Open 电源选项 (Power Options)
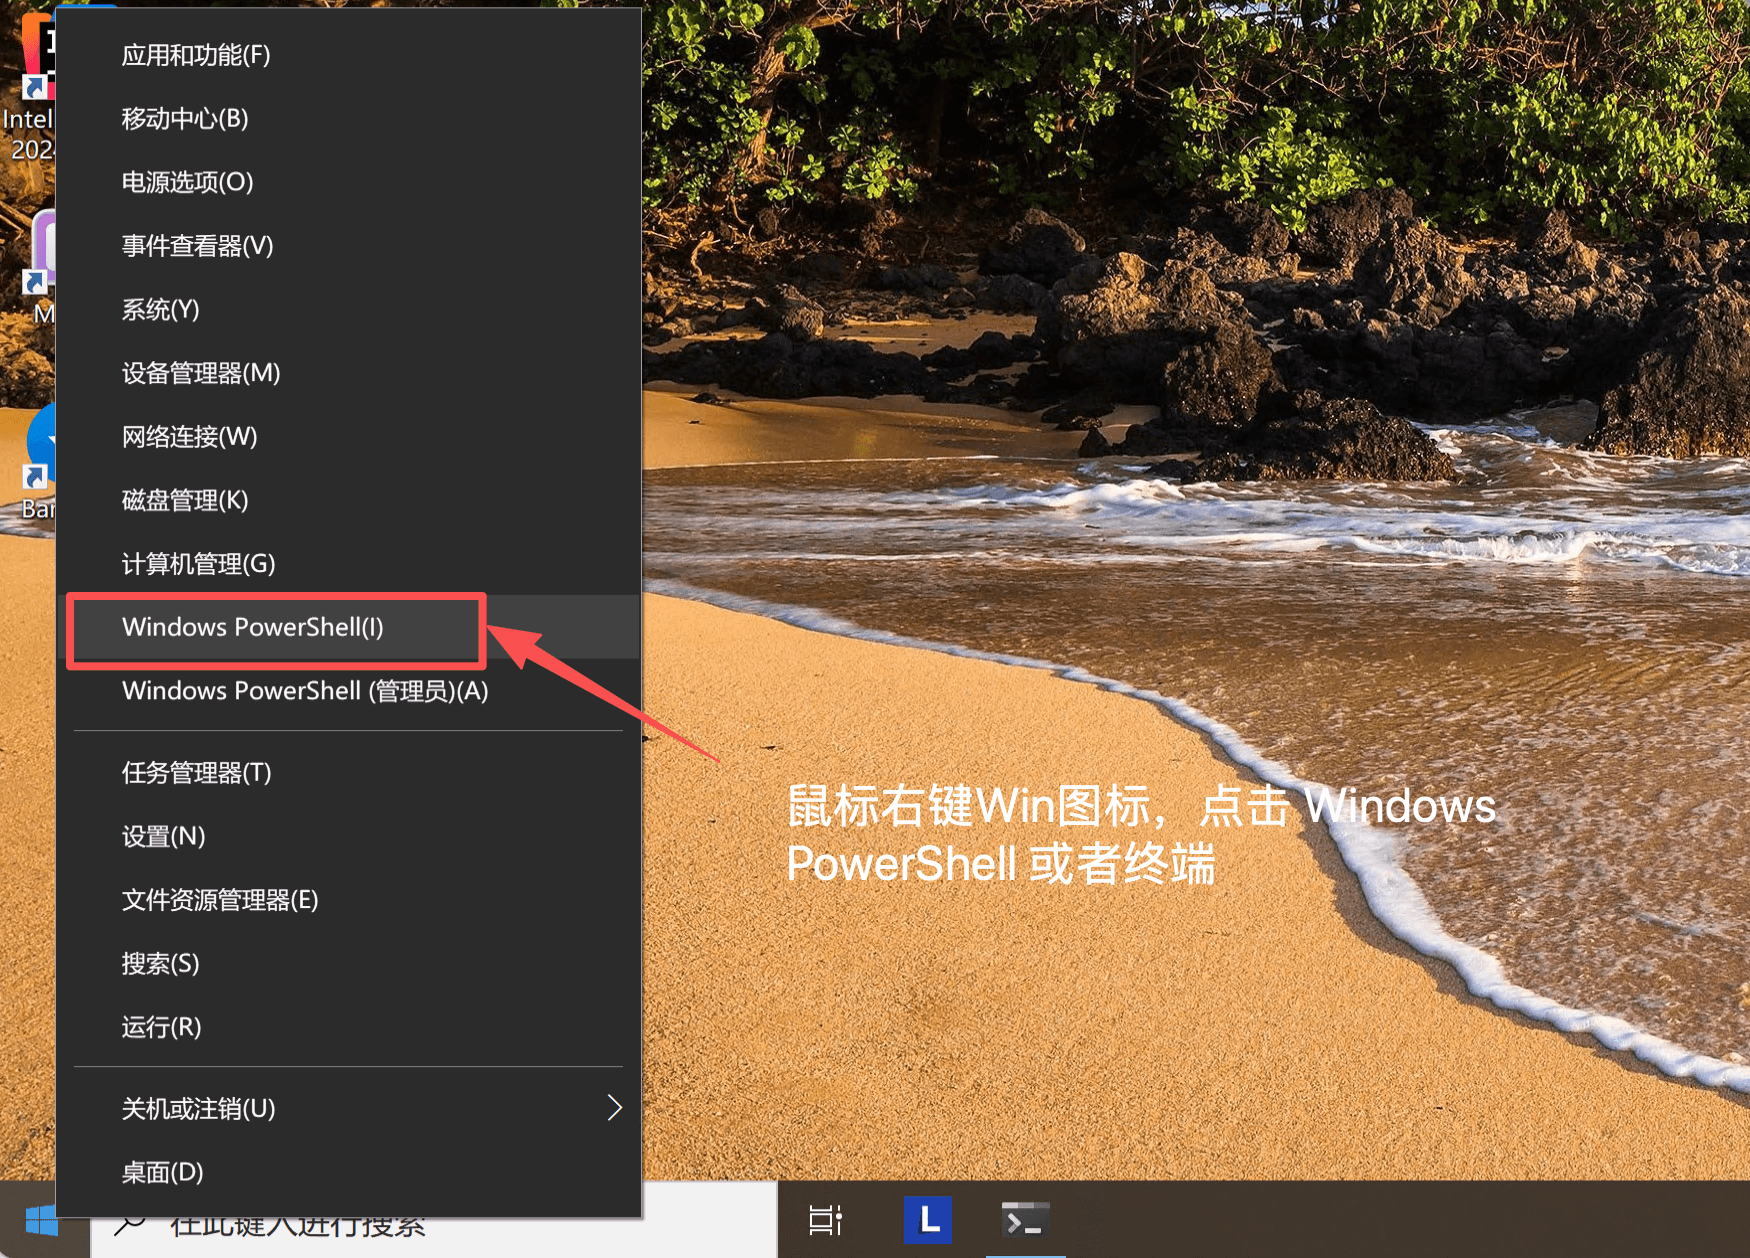 click(186, 182)
